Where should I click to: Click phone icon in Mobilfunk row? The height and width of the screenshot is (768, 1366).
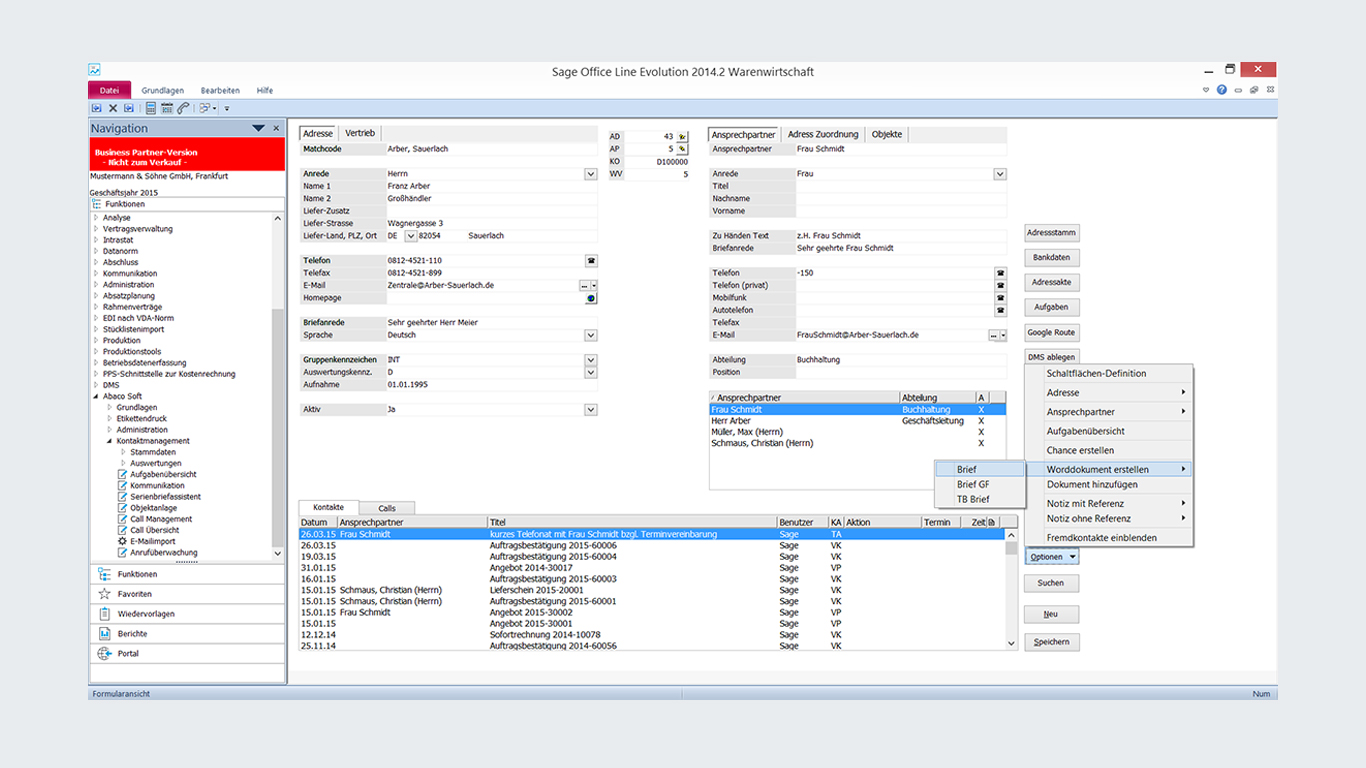click(x=1000, y=298)
